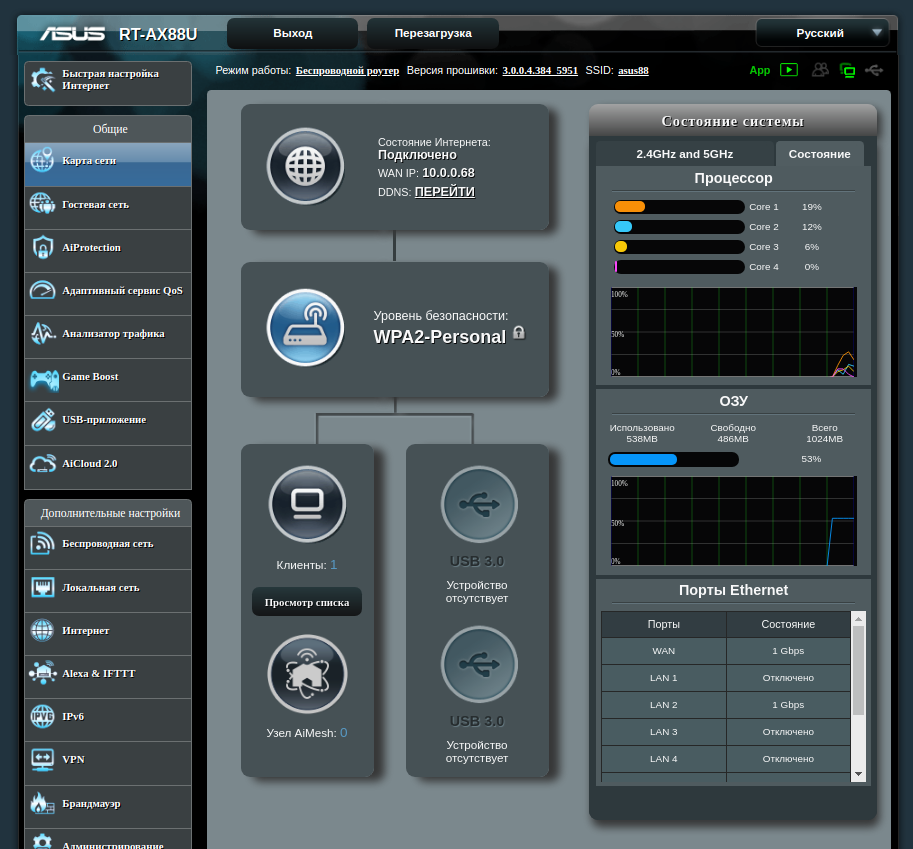The image size is (913, 849).
Task: Open the AiMesh node icon
Action: 307,673
